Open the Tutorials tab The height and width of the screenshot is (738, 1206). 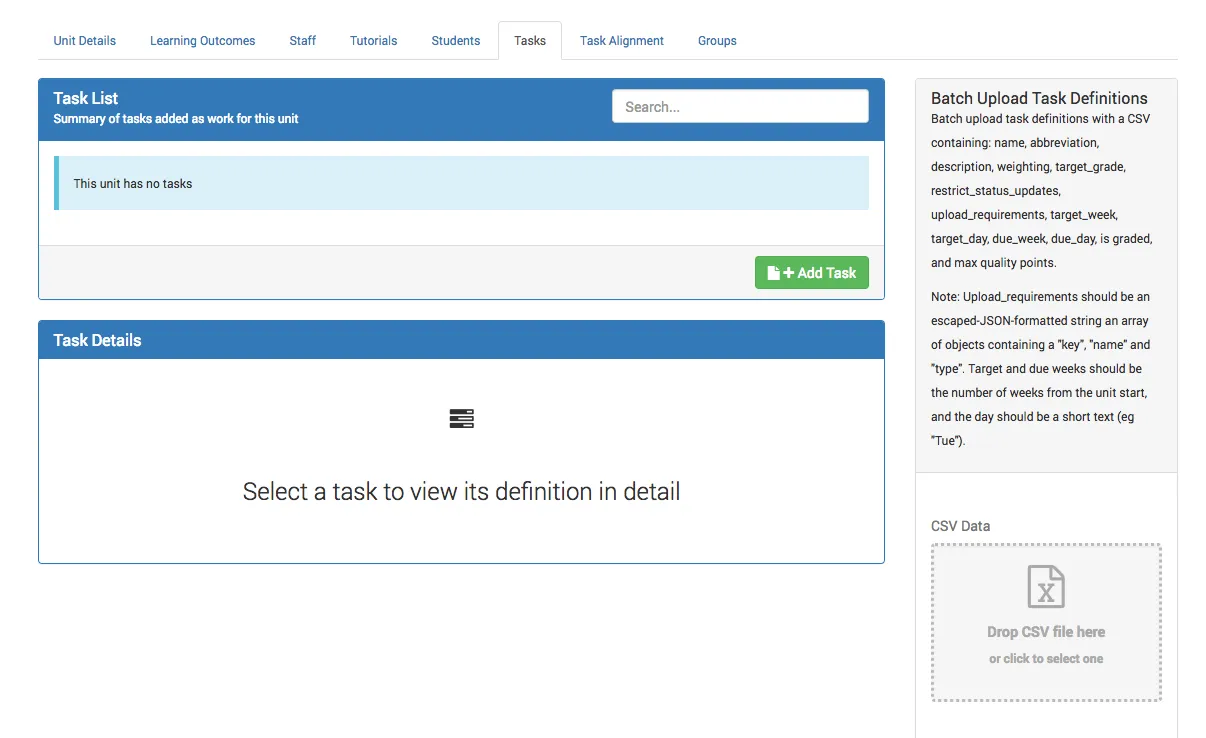click(373, 40)
